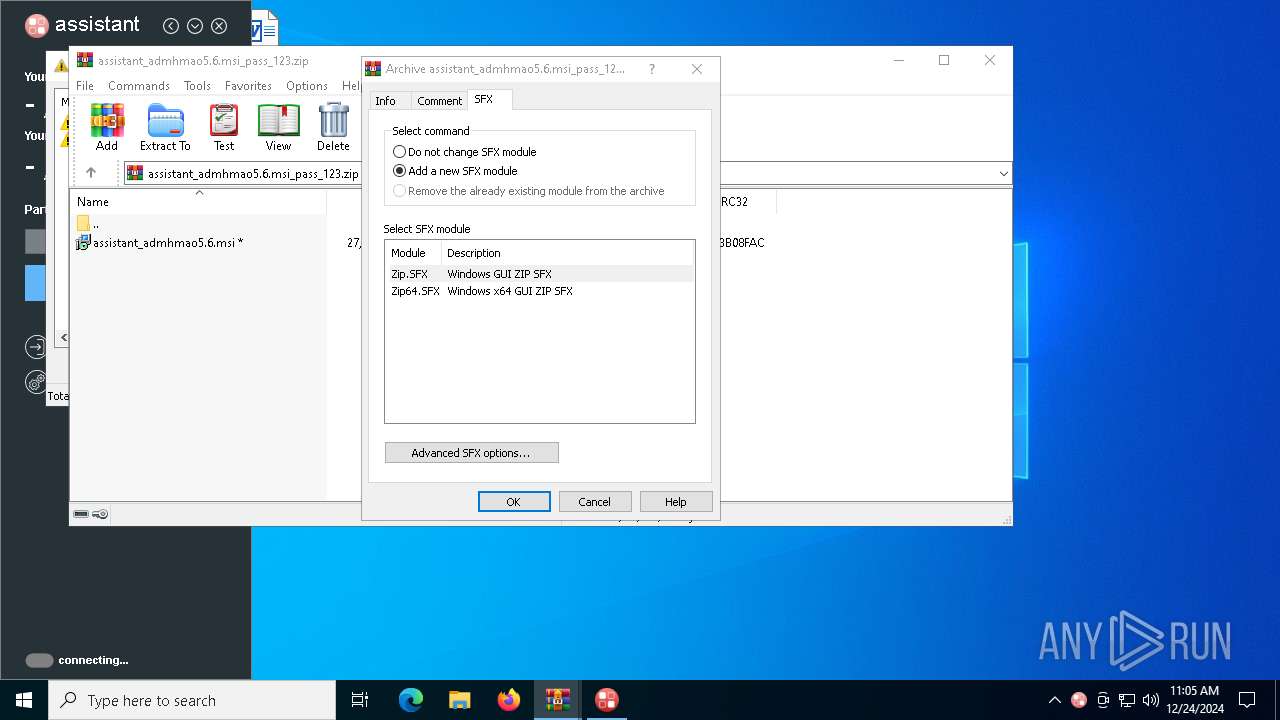Open the Options menu
The height and width of the screenshot is (720, 1280).
point(307,86)
